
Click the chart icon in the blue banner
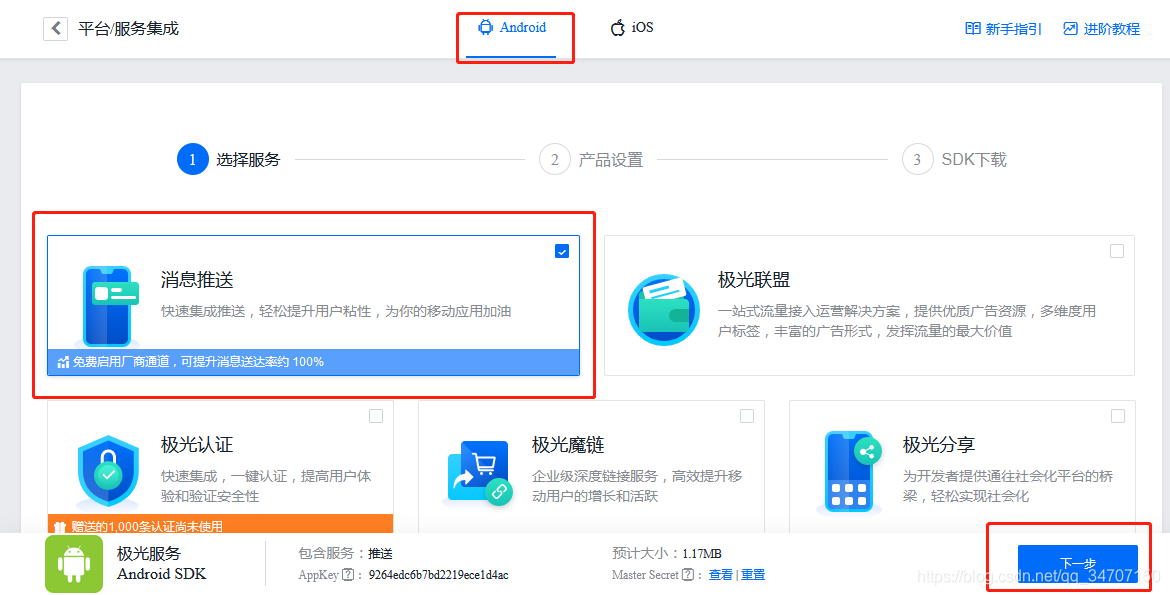(x=63, y=363)
